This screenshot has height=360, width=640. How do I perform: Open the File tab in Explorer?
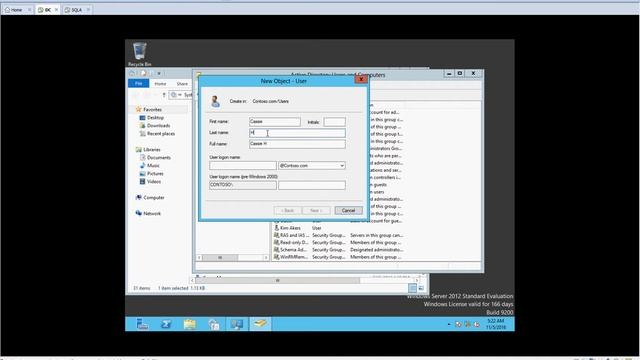point(138,83)
